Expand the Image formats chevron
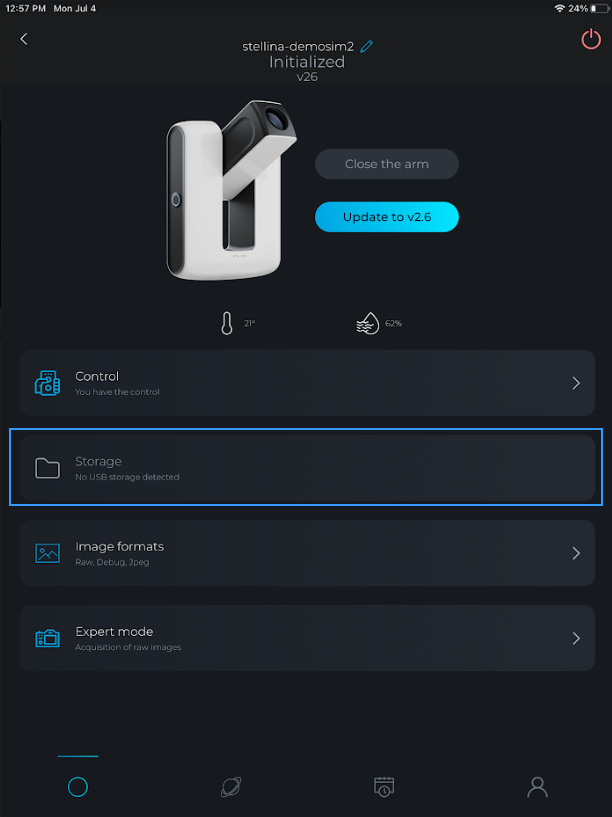Image resolution: width=612 pixels, height=817 pixels. (x=576, y=553)
